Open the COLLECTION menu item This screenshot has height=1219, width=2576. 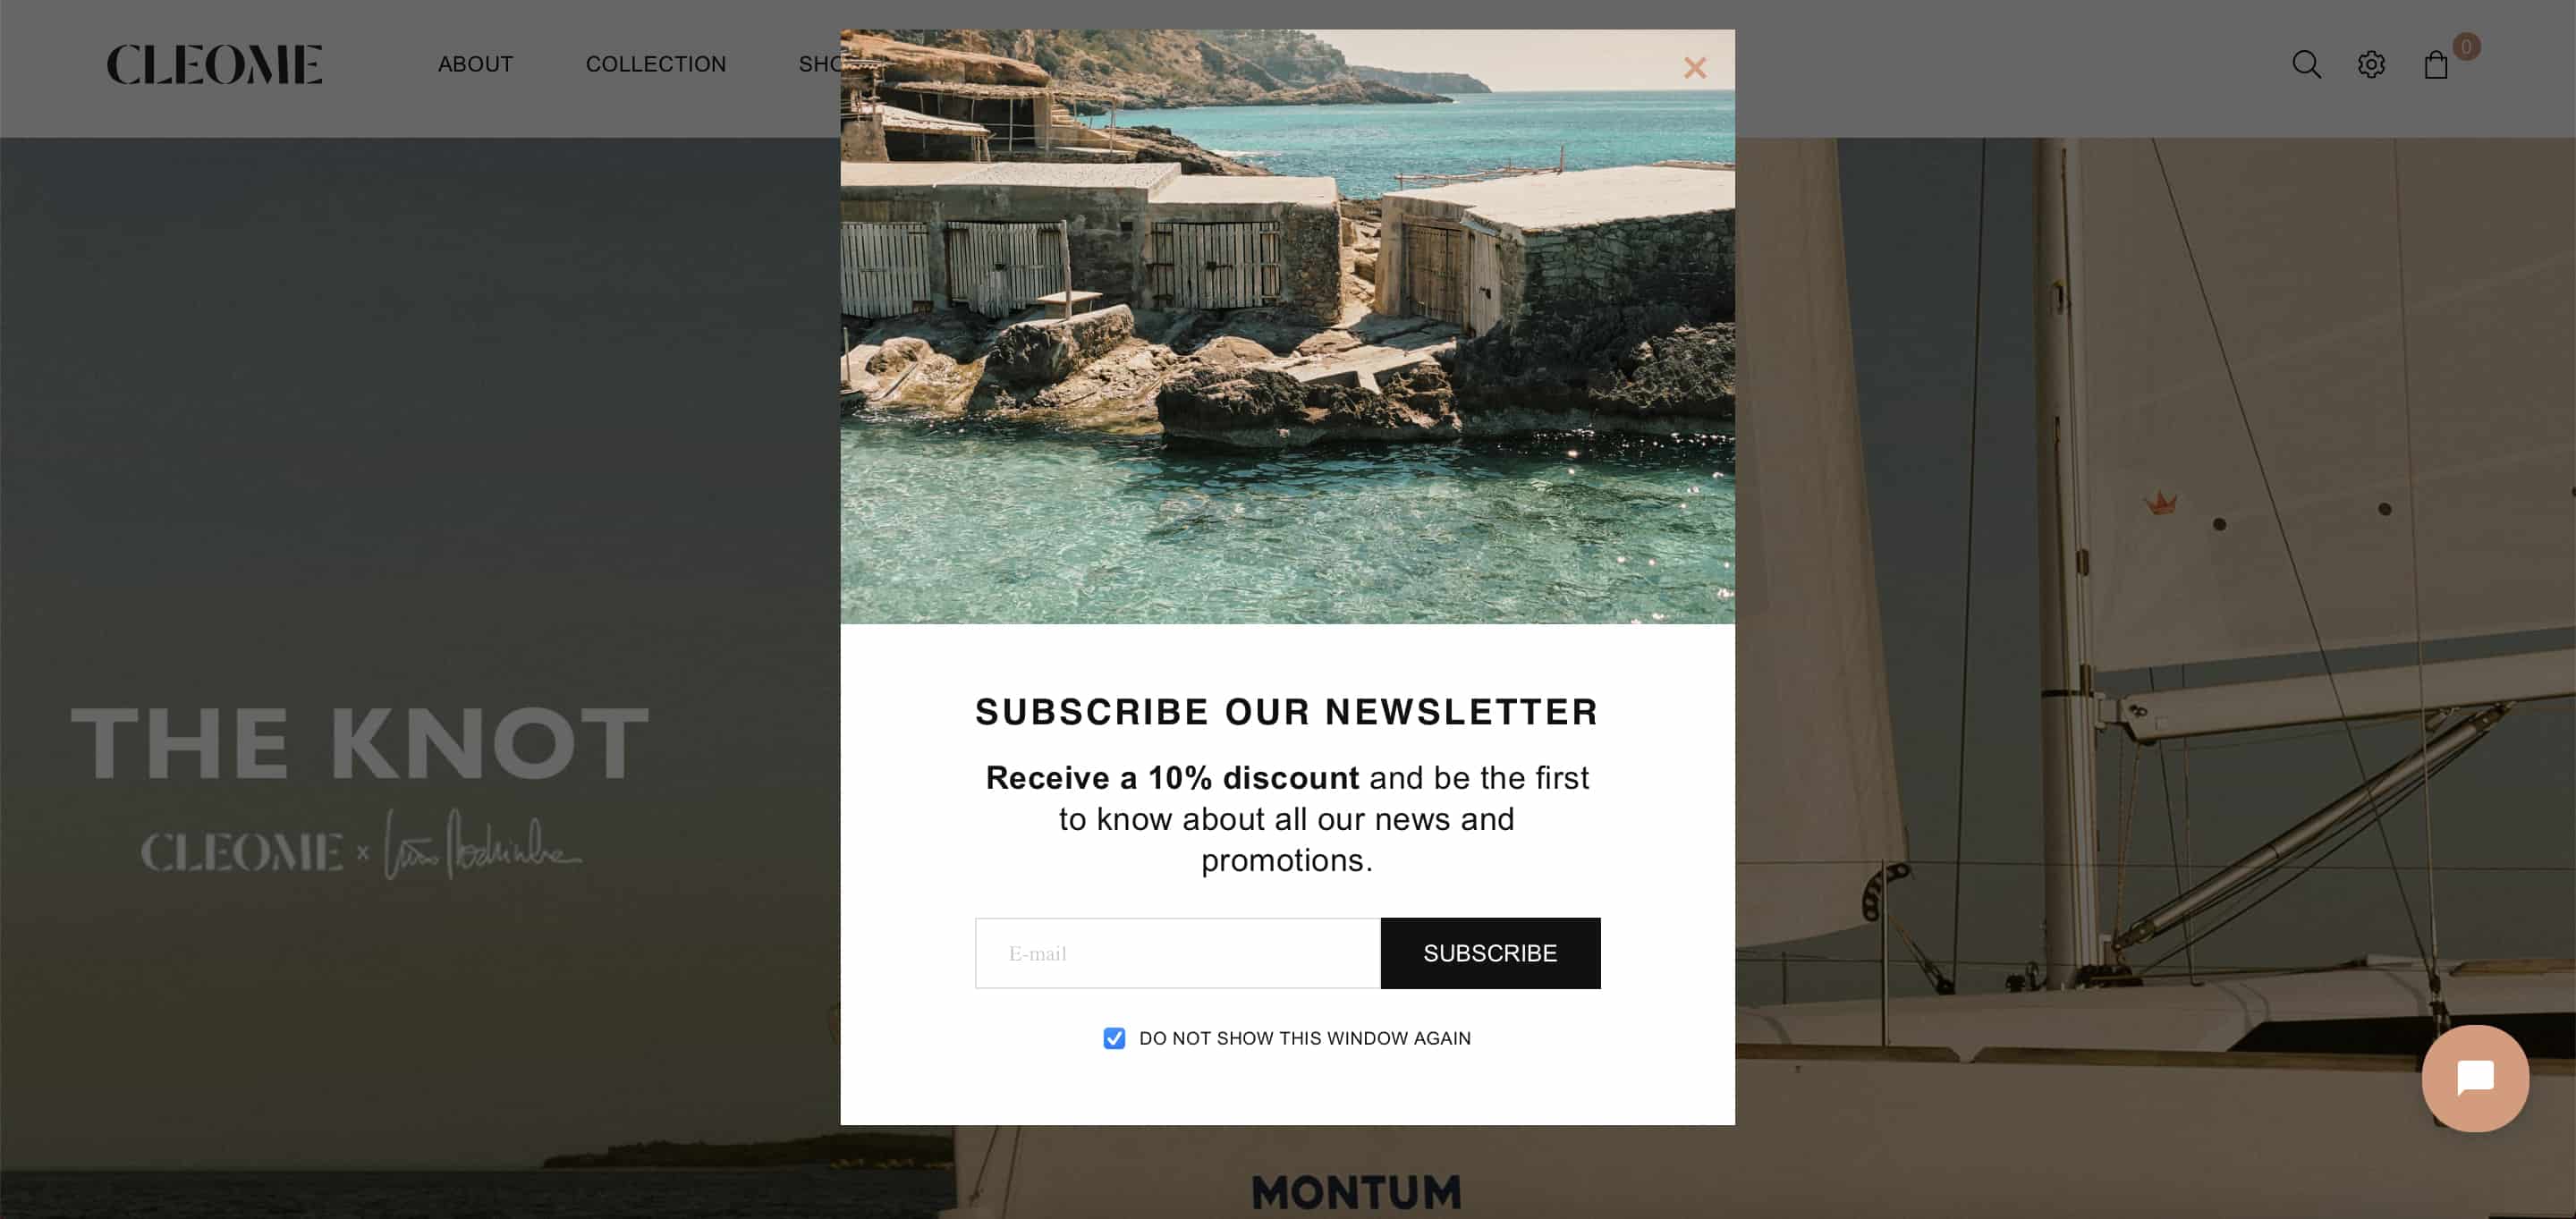[x=656, y=64]
